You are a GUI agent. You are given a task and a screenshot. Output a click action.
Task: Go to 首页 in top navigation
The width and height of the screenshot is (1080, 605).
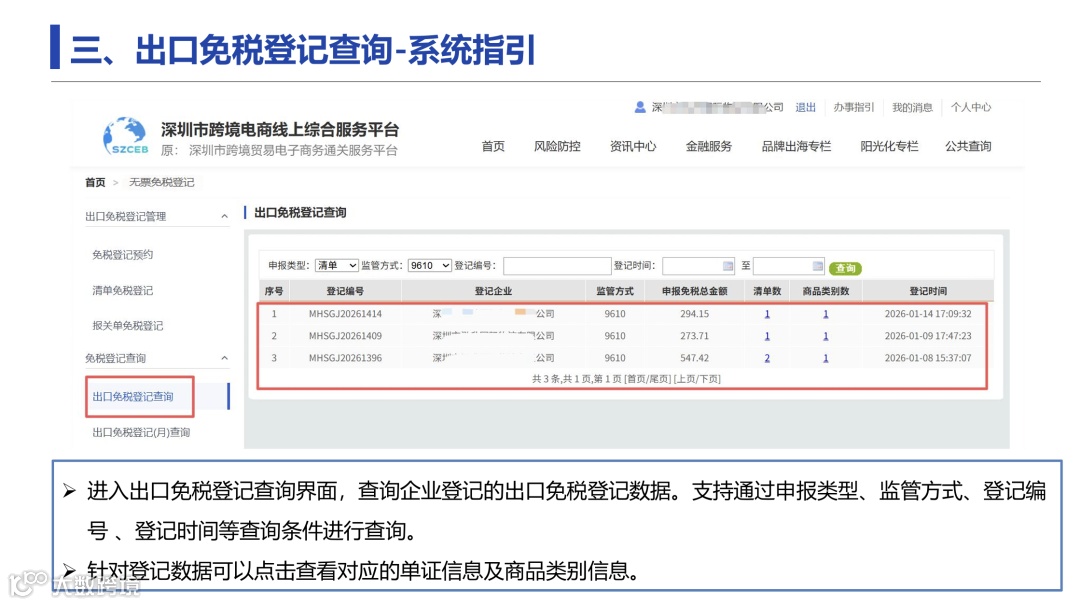tap(493, 146)
